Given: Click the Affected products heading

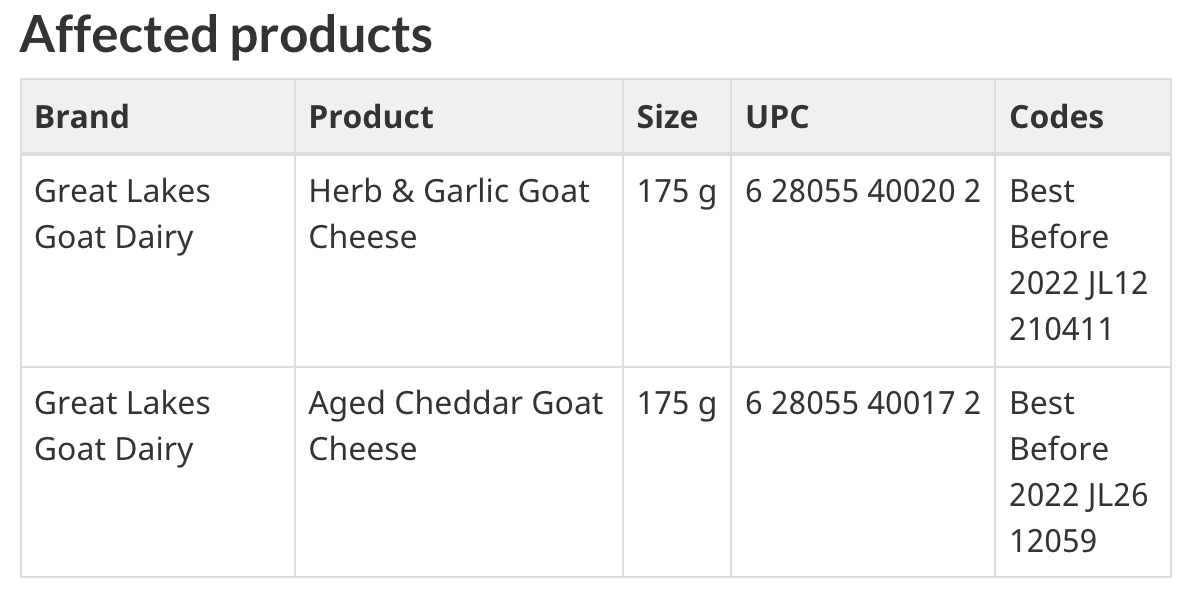Looking at the screenshot, I should click(225, 35).
